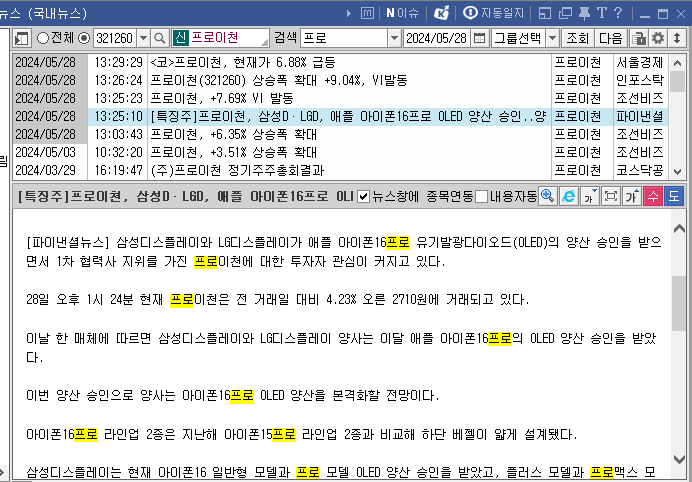Click the print/lock icon in toolbar

(638, 38)
